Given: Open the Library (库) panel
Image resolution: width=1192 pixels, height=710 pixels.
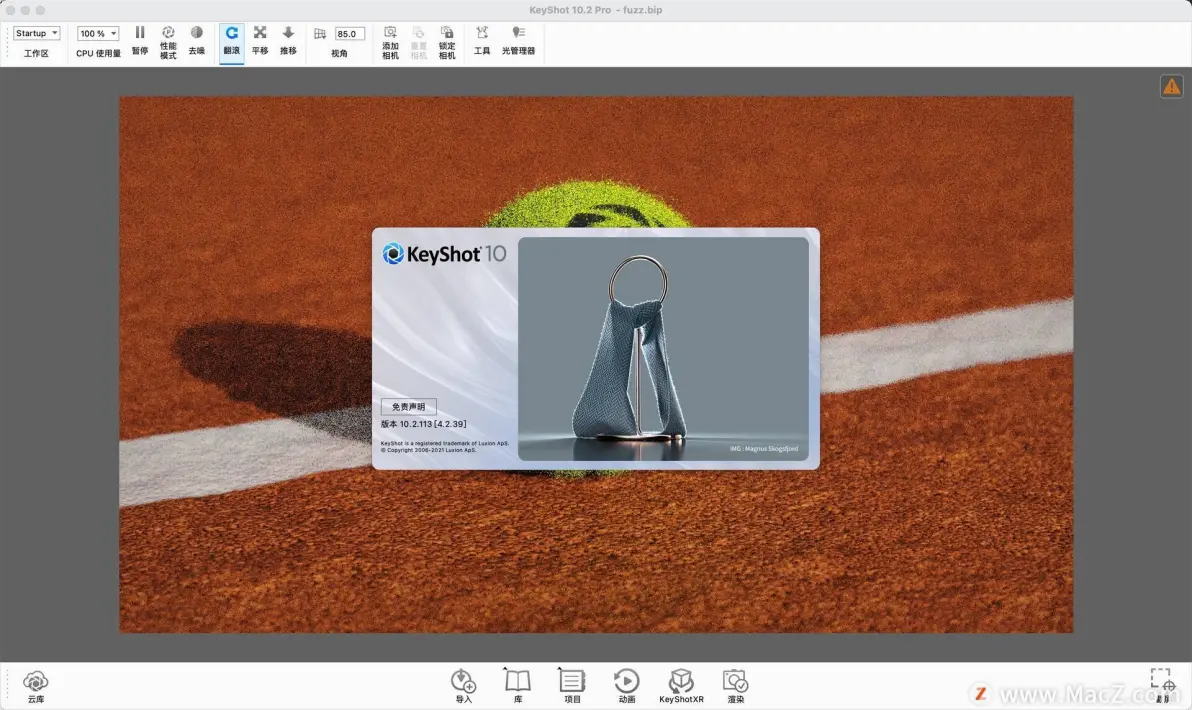Looking at the screenshot, I should tap(518, 686).
